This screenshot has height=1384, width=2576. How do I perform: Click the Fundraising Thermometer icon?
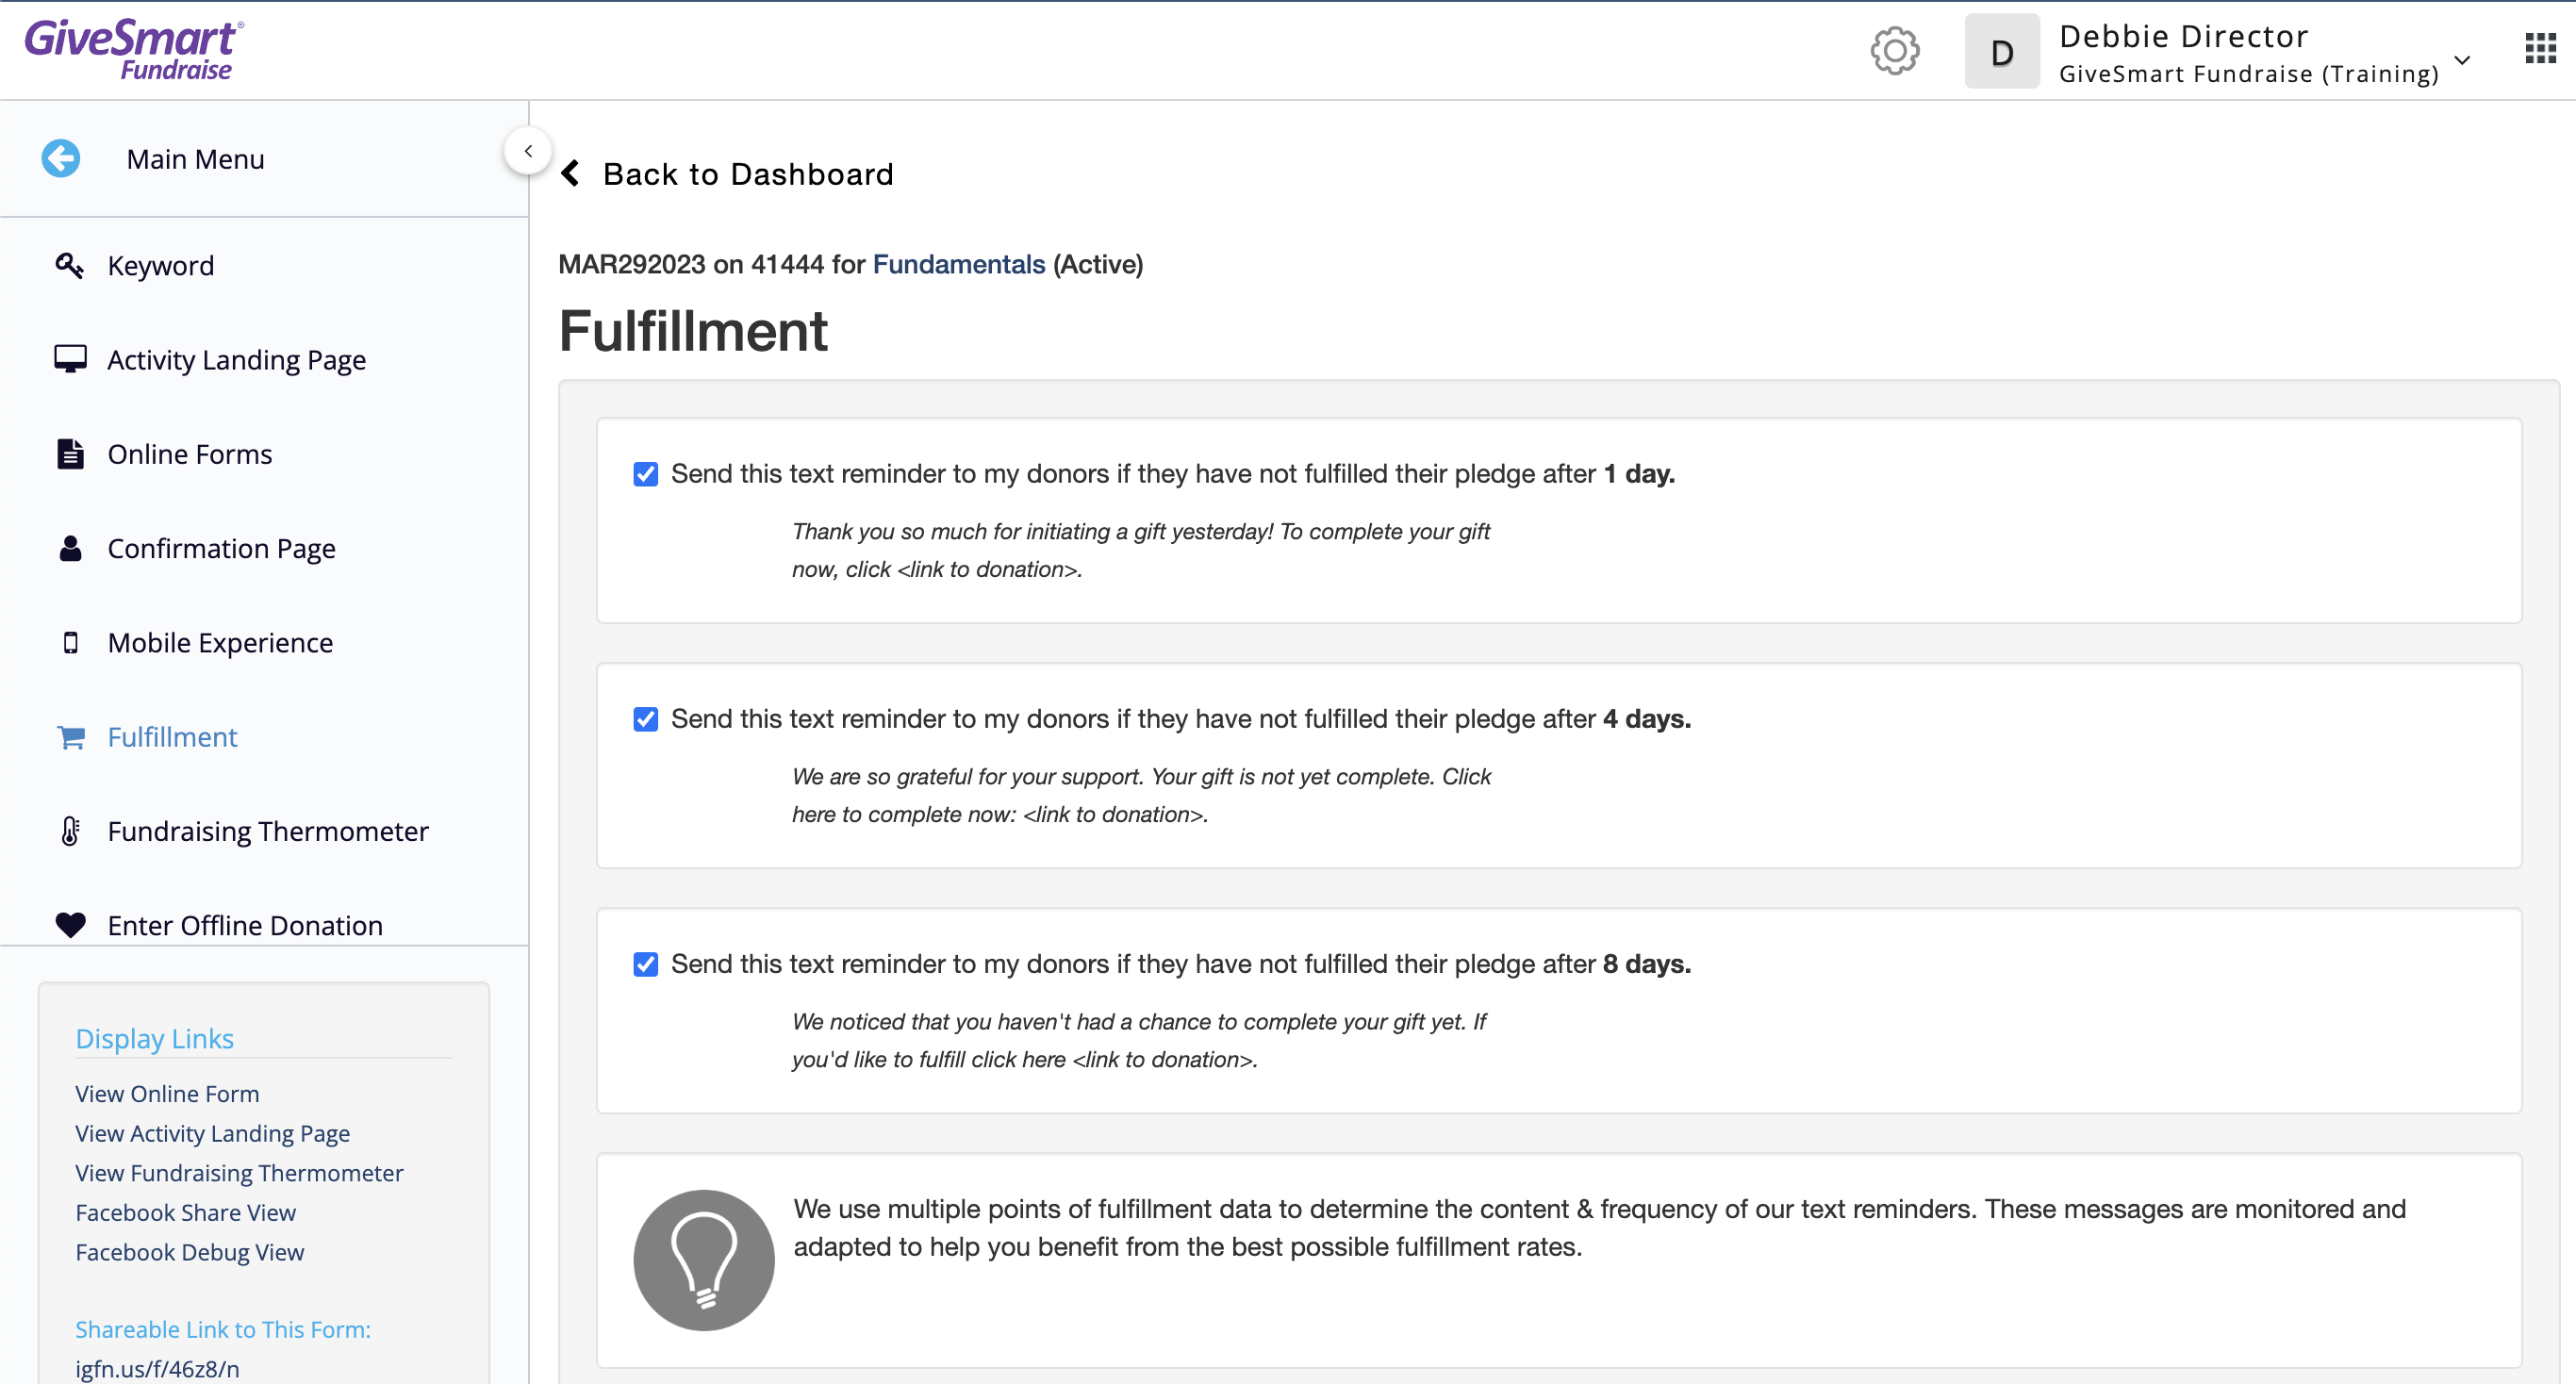tap(69, 831)
